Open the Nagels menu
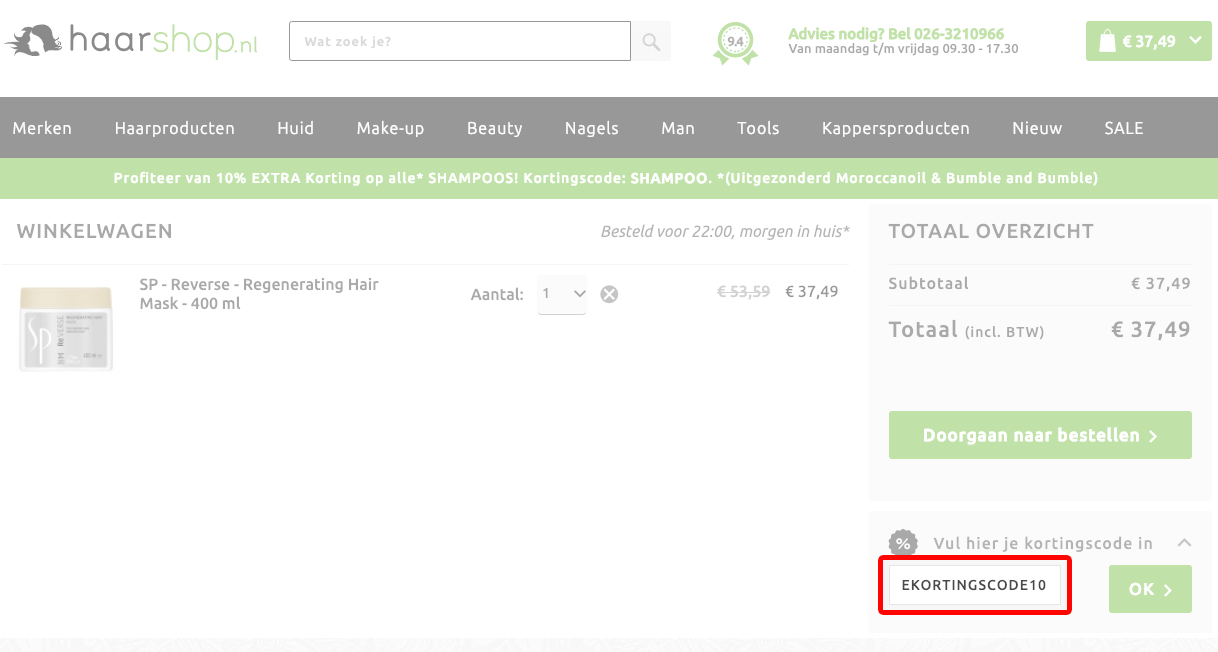The height and width of the screenshot is (652, 1218). click(592, 128)
